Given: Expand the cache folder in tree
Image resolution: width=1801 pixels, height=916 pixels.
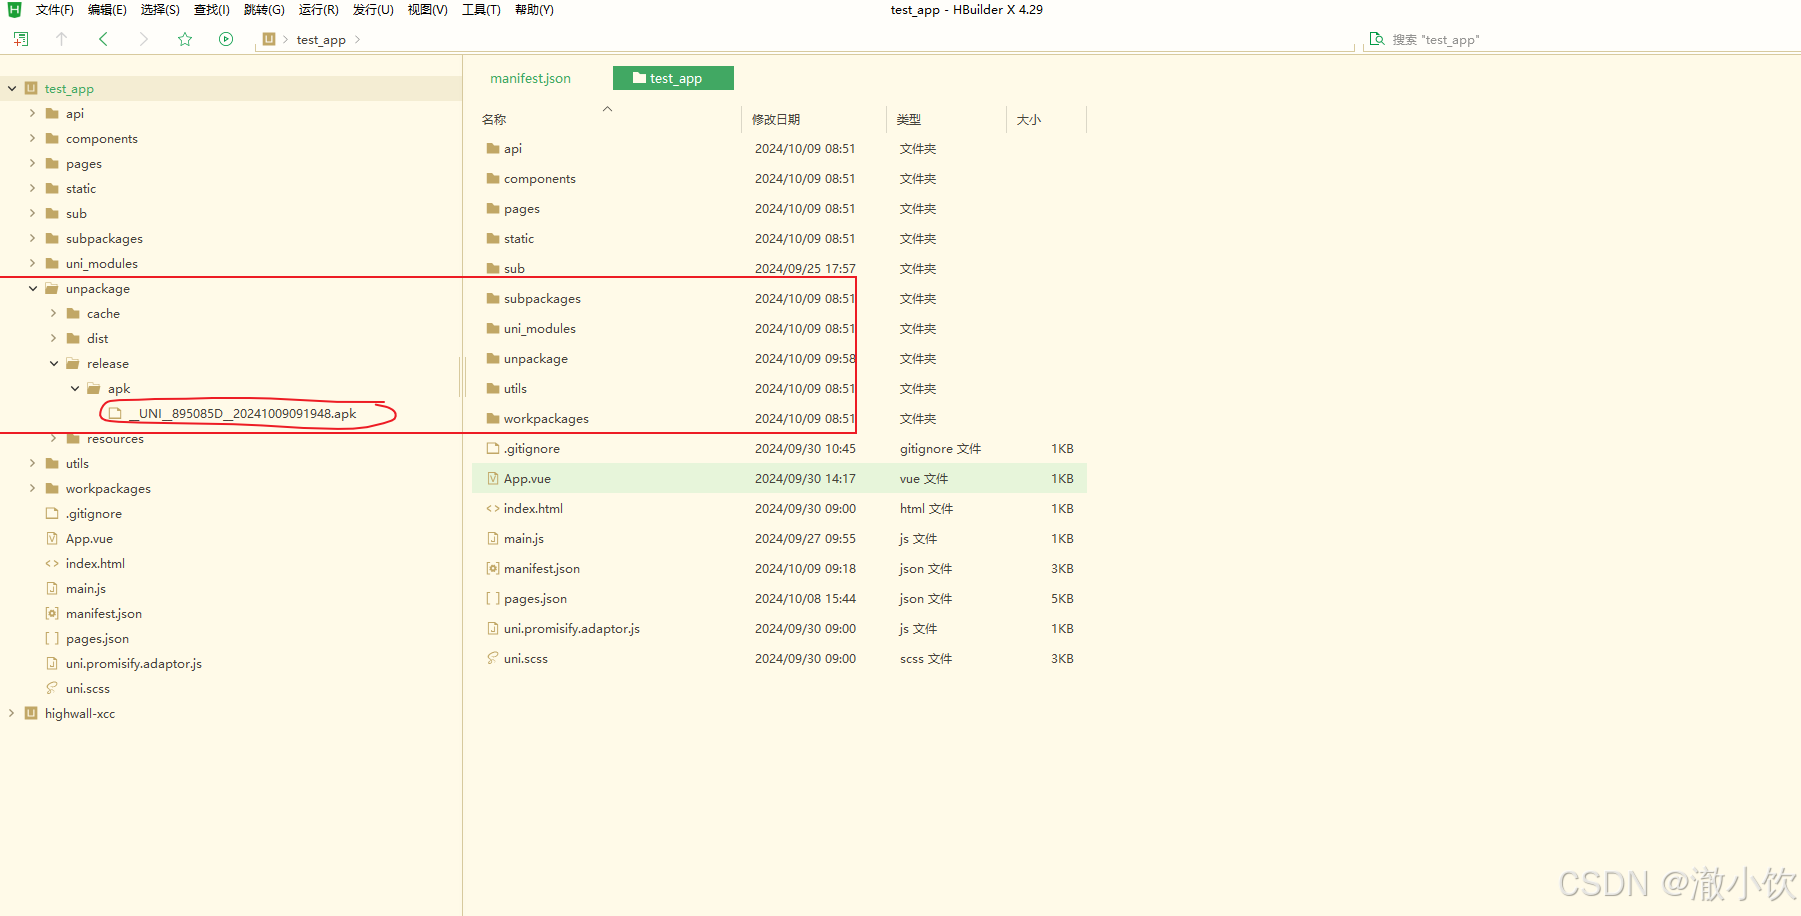Looking at the screenshot, I should 53,313.
